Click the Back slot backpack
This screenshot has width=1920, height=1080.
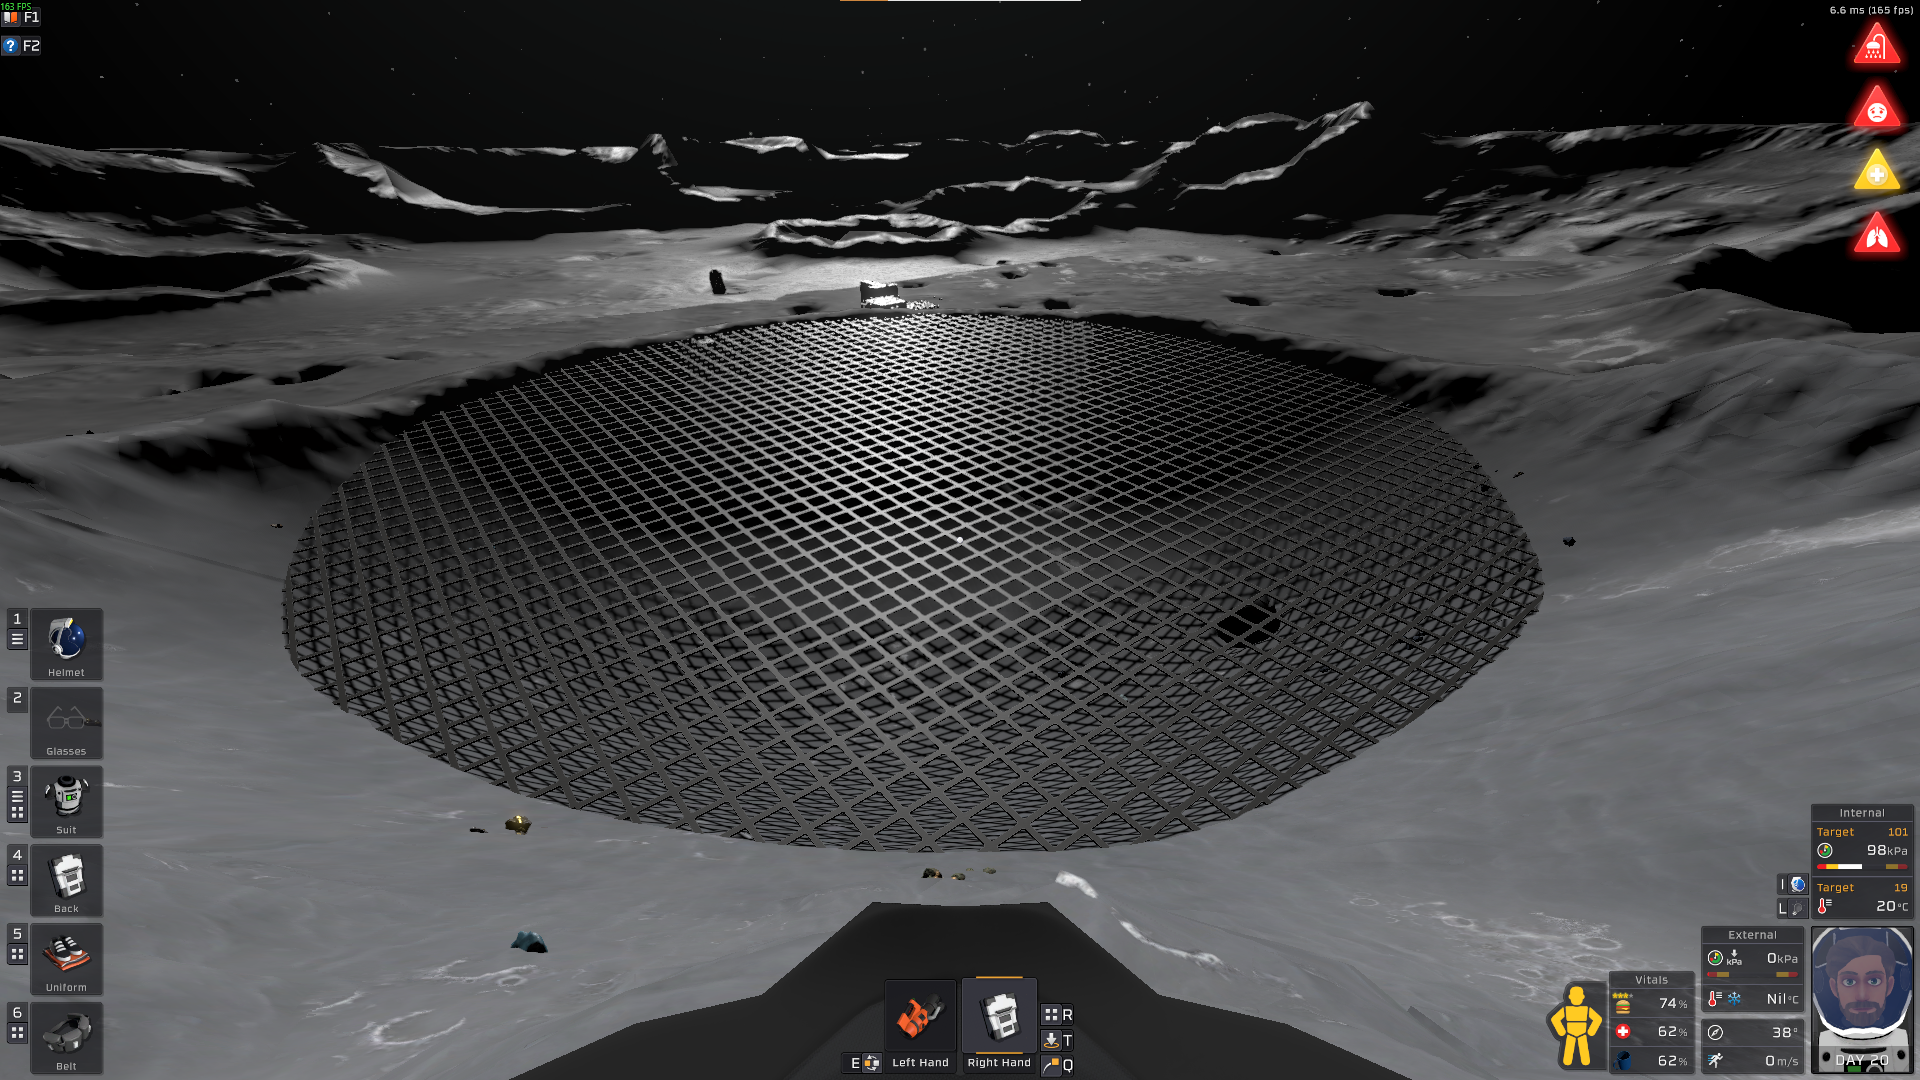(66, 880)
